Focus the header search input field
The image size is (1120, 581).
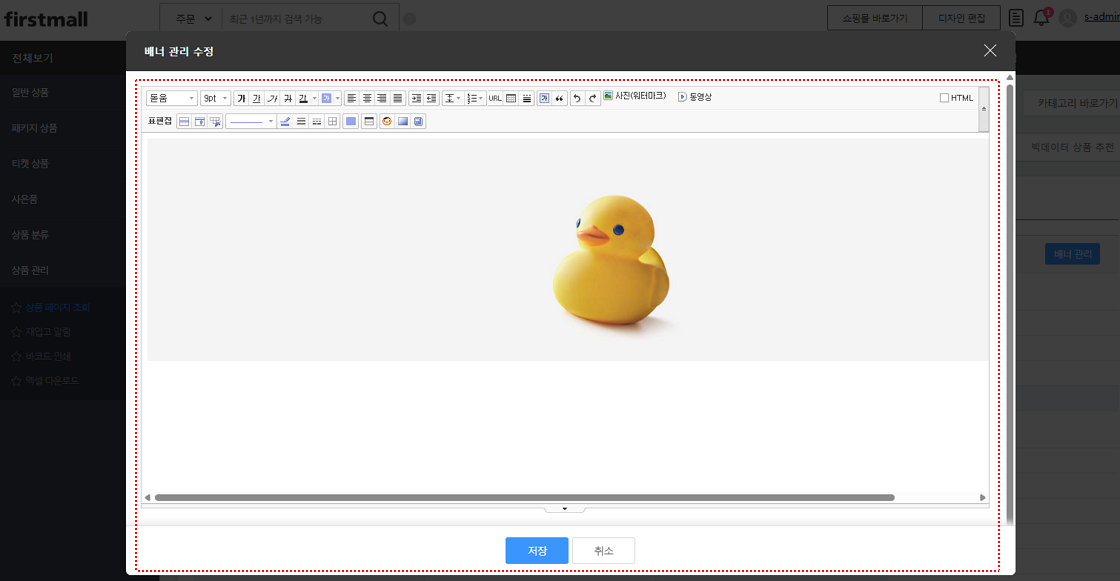[x=296, y=19]
